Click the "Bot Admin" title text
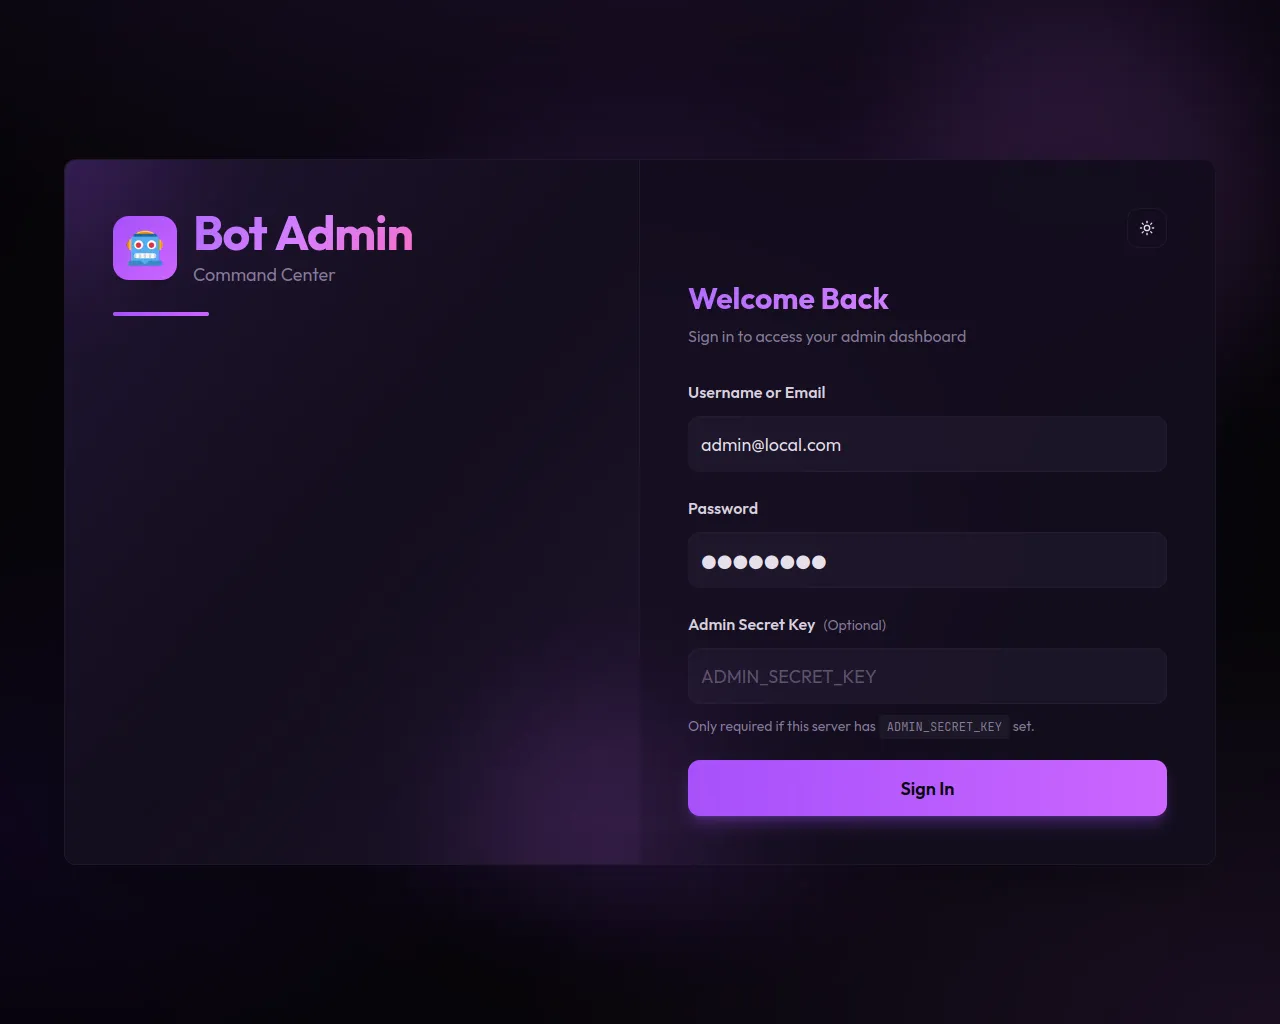 click(303, 234)
